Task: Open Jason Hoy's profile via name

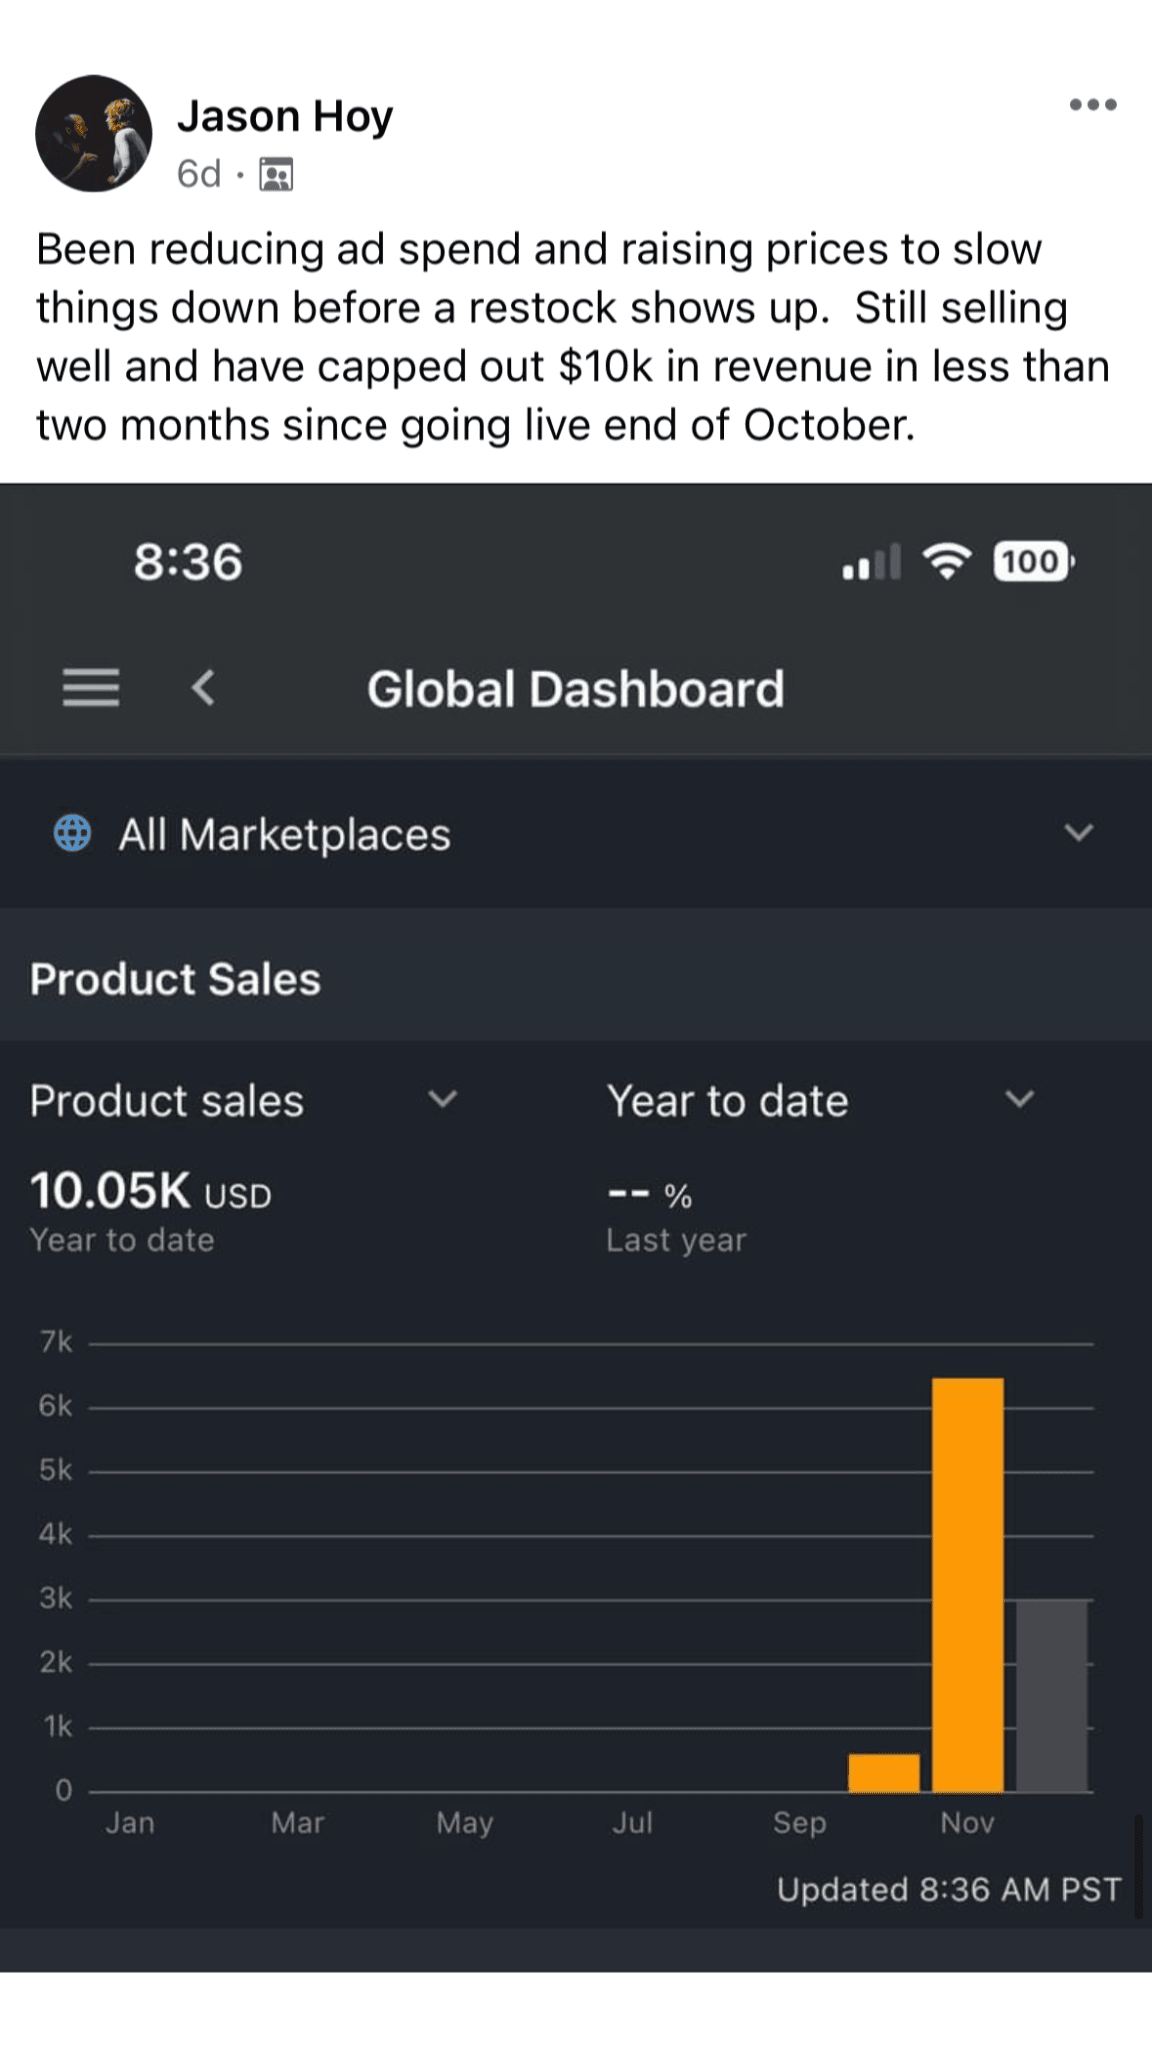Action: [x=285, y=116]
